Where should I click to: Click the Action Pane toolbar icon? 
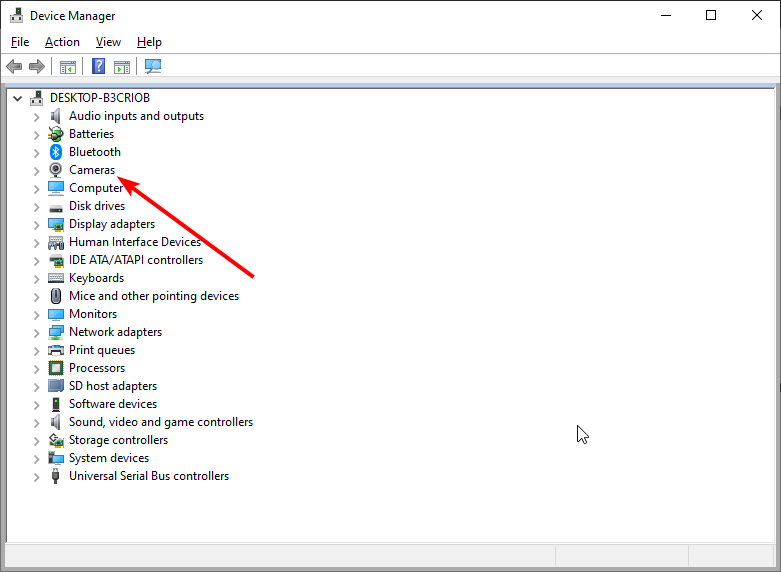click(x=122, y=66)
